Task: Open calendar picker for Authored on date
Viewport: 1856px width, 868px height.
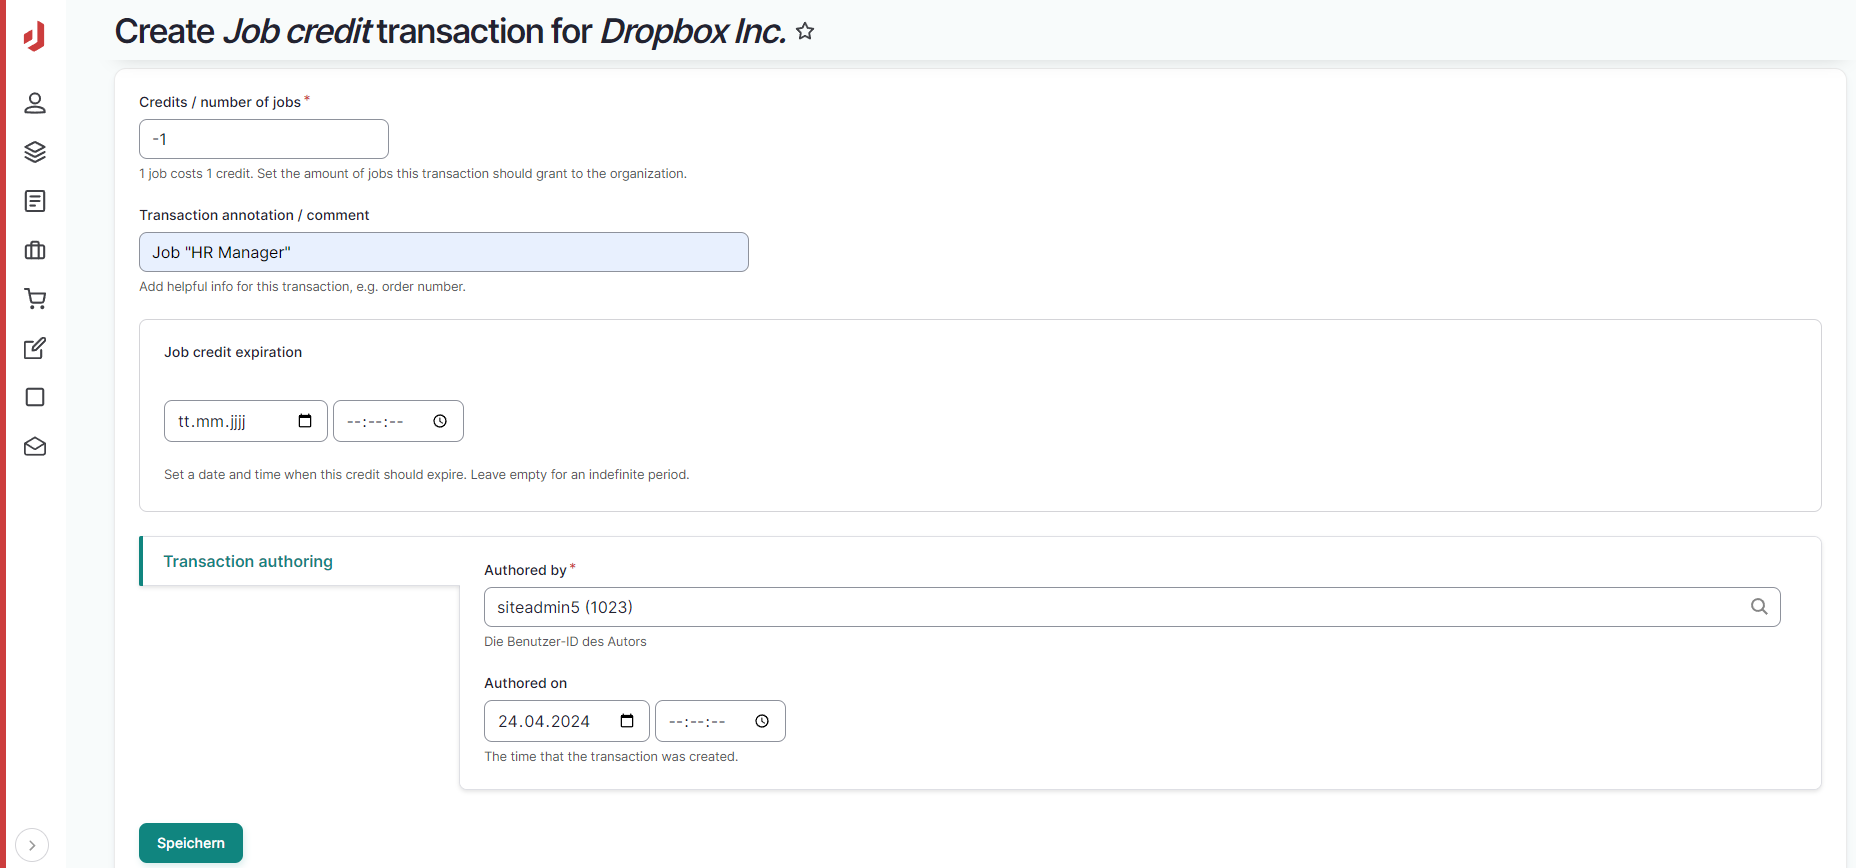Action: (627, 721)
